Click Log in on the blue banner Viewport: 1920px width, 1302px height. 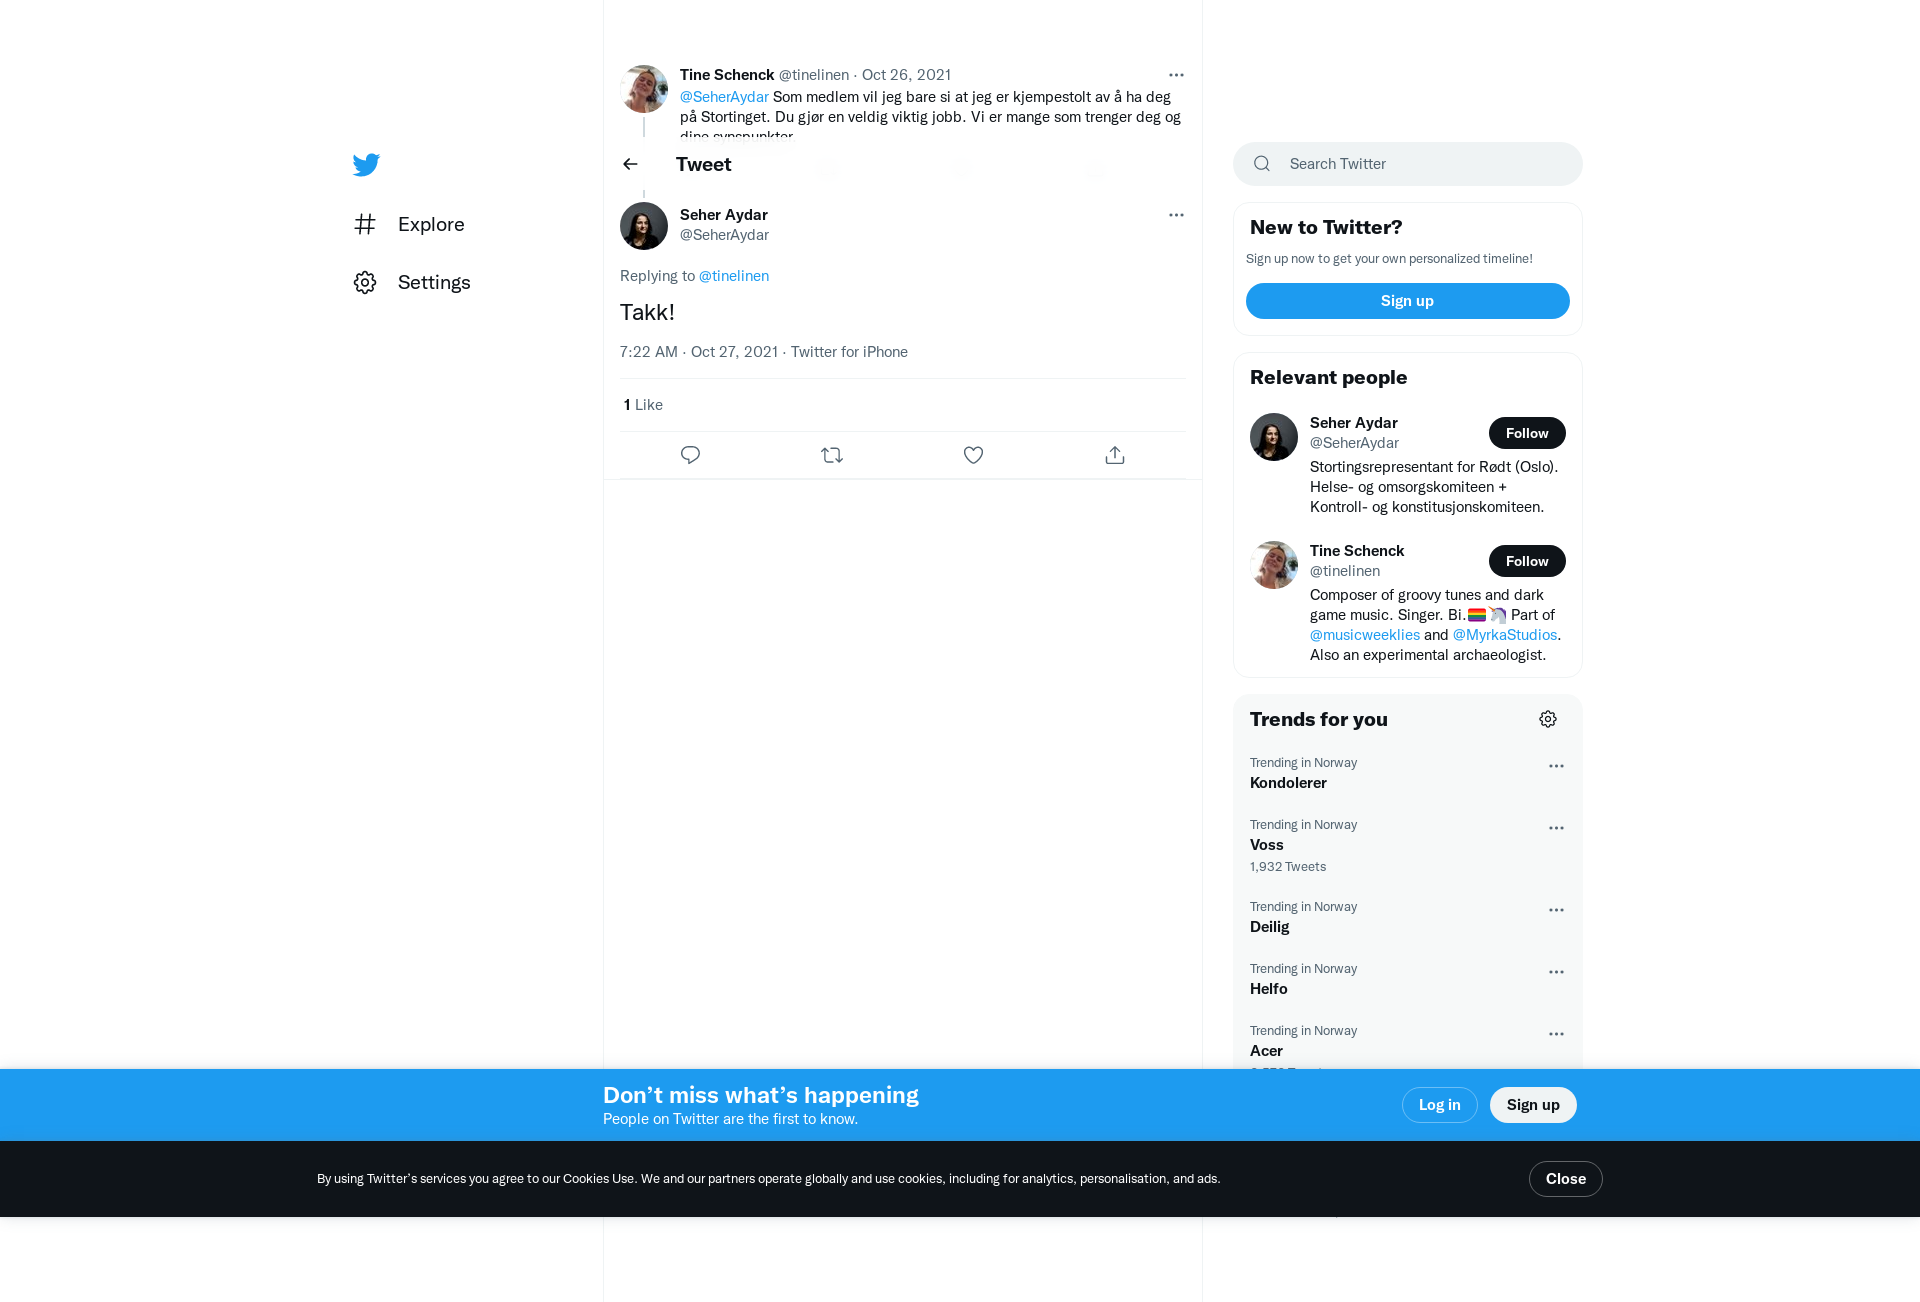1439,1105
